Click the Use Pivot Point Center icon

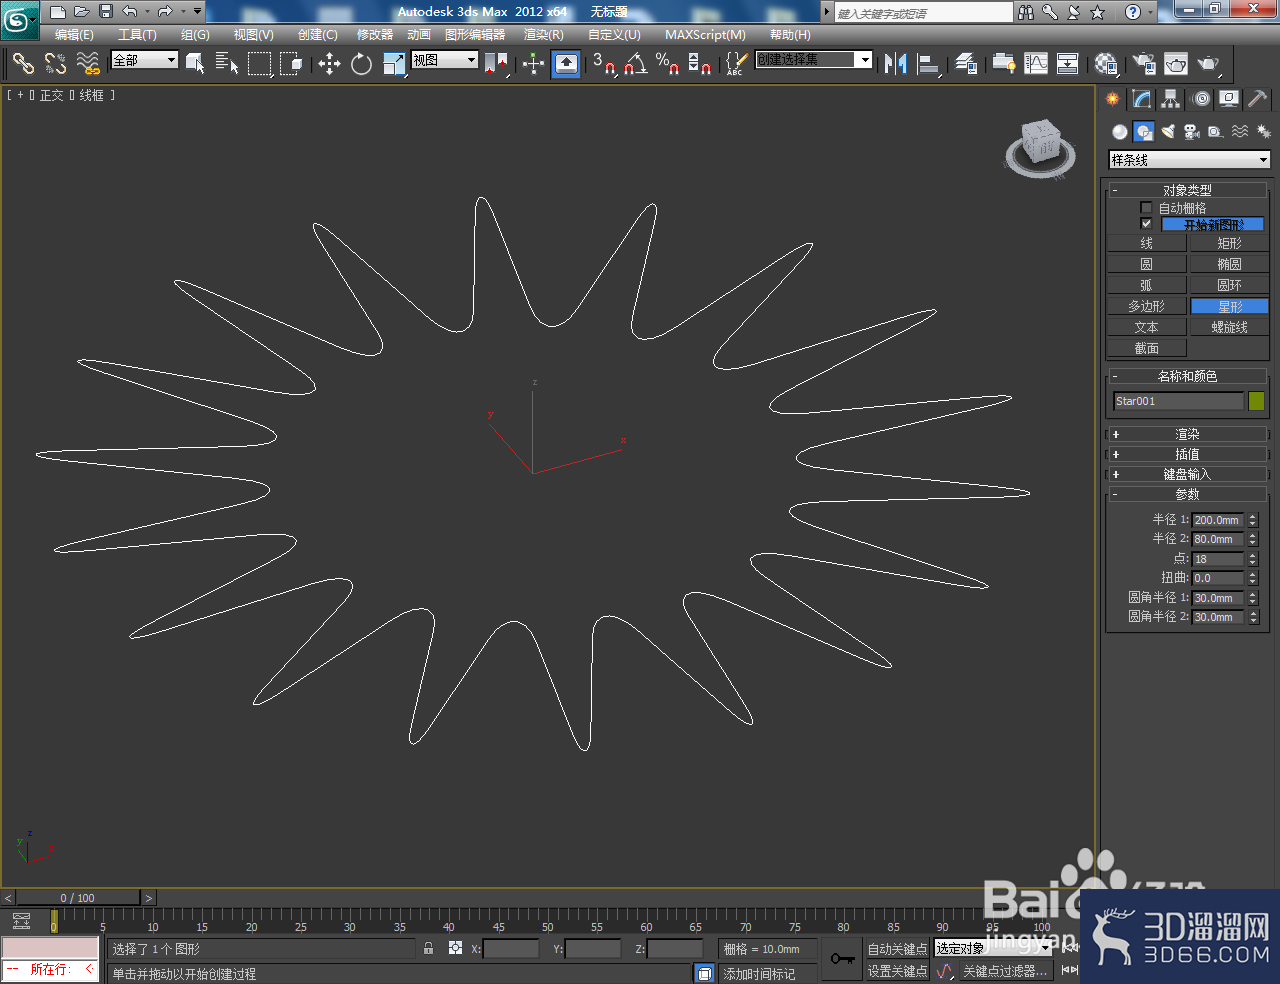496,64
